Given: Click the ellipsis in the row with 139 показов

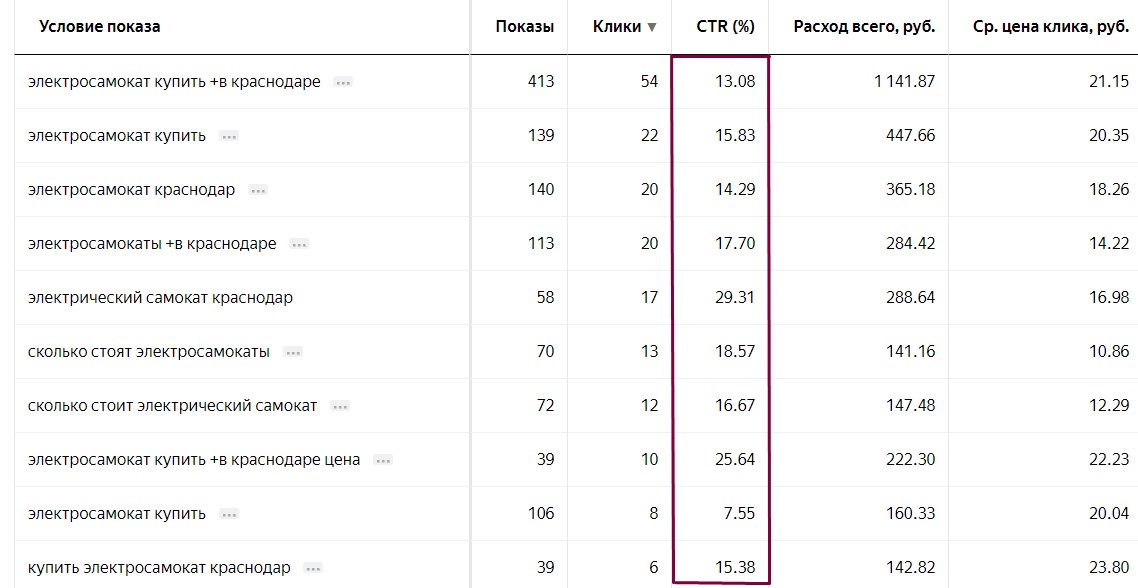Looking at the screenshot, I should pyautogui.click(x=229, y=136).
